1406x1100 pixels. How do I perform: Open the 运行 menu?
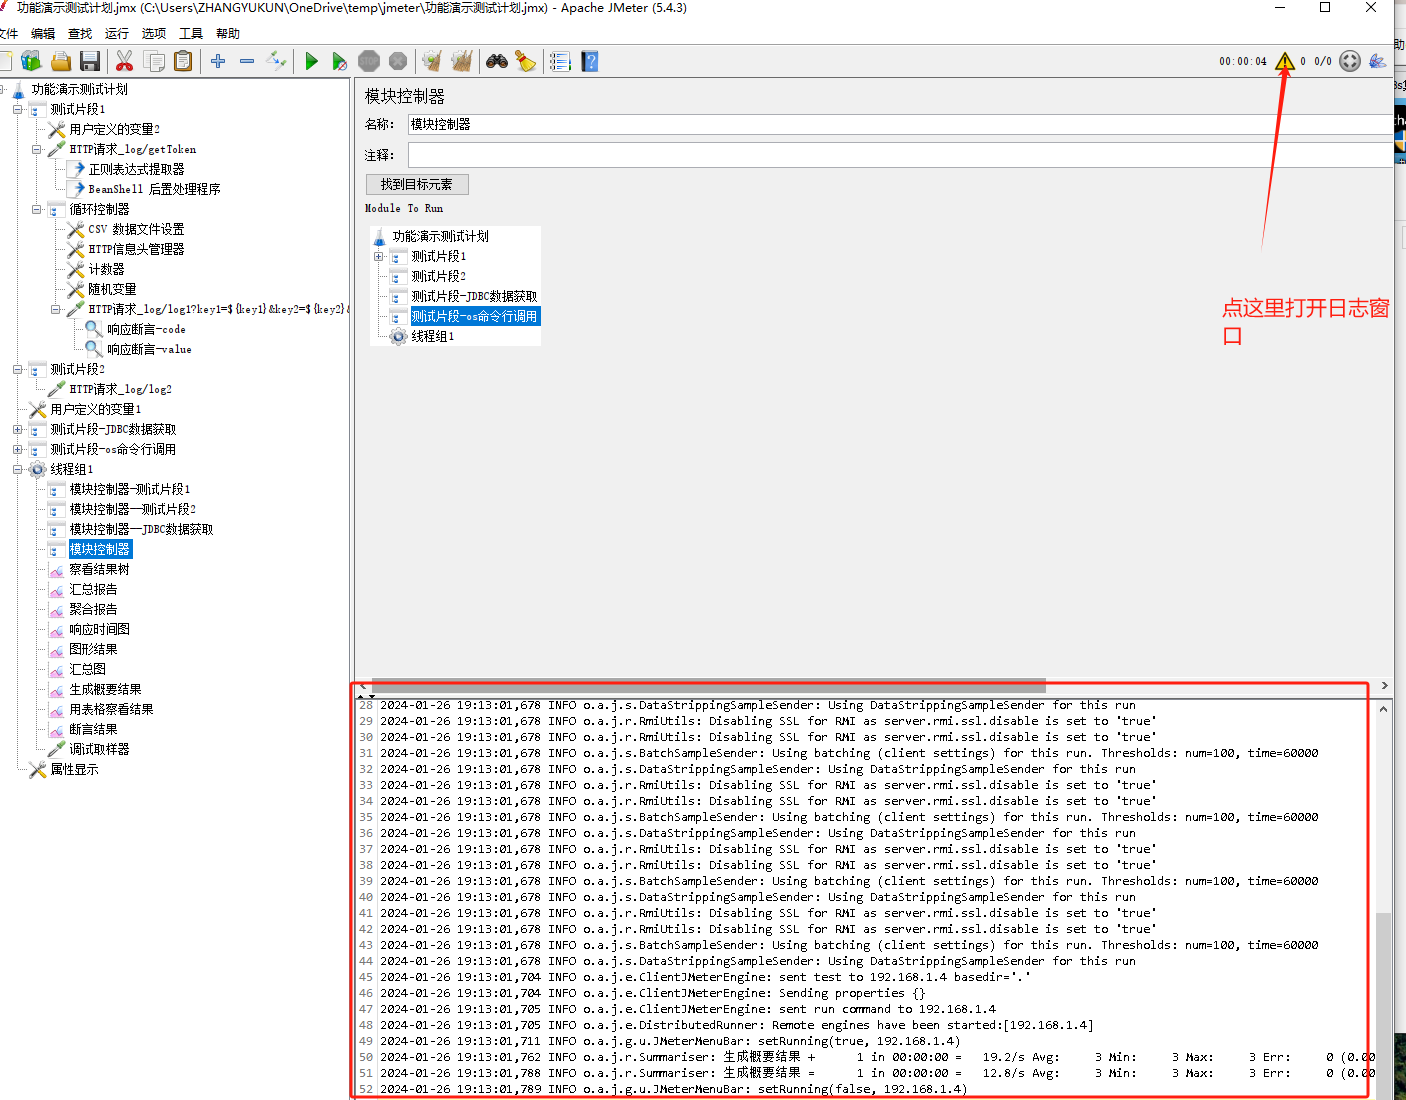117,34
